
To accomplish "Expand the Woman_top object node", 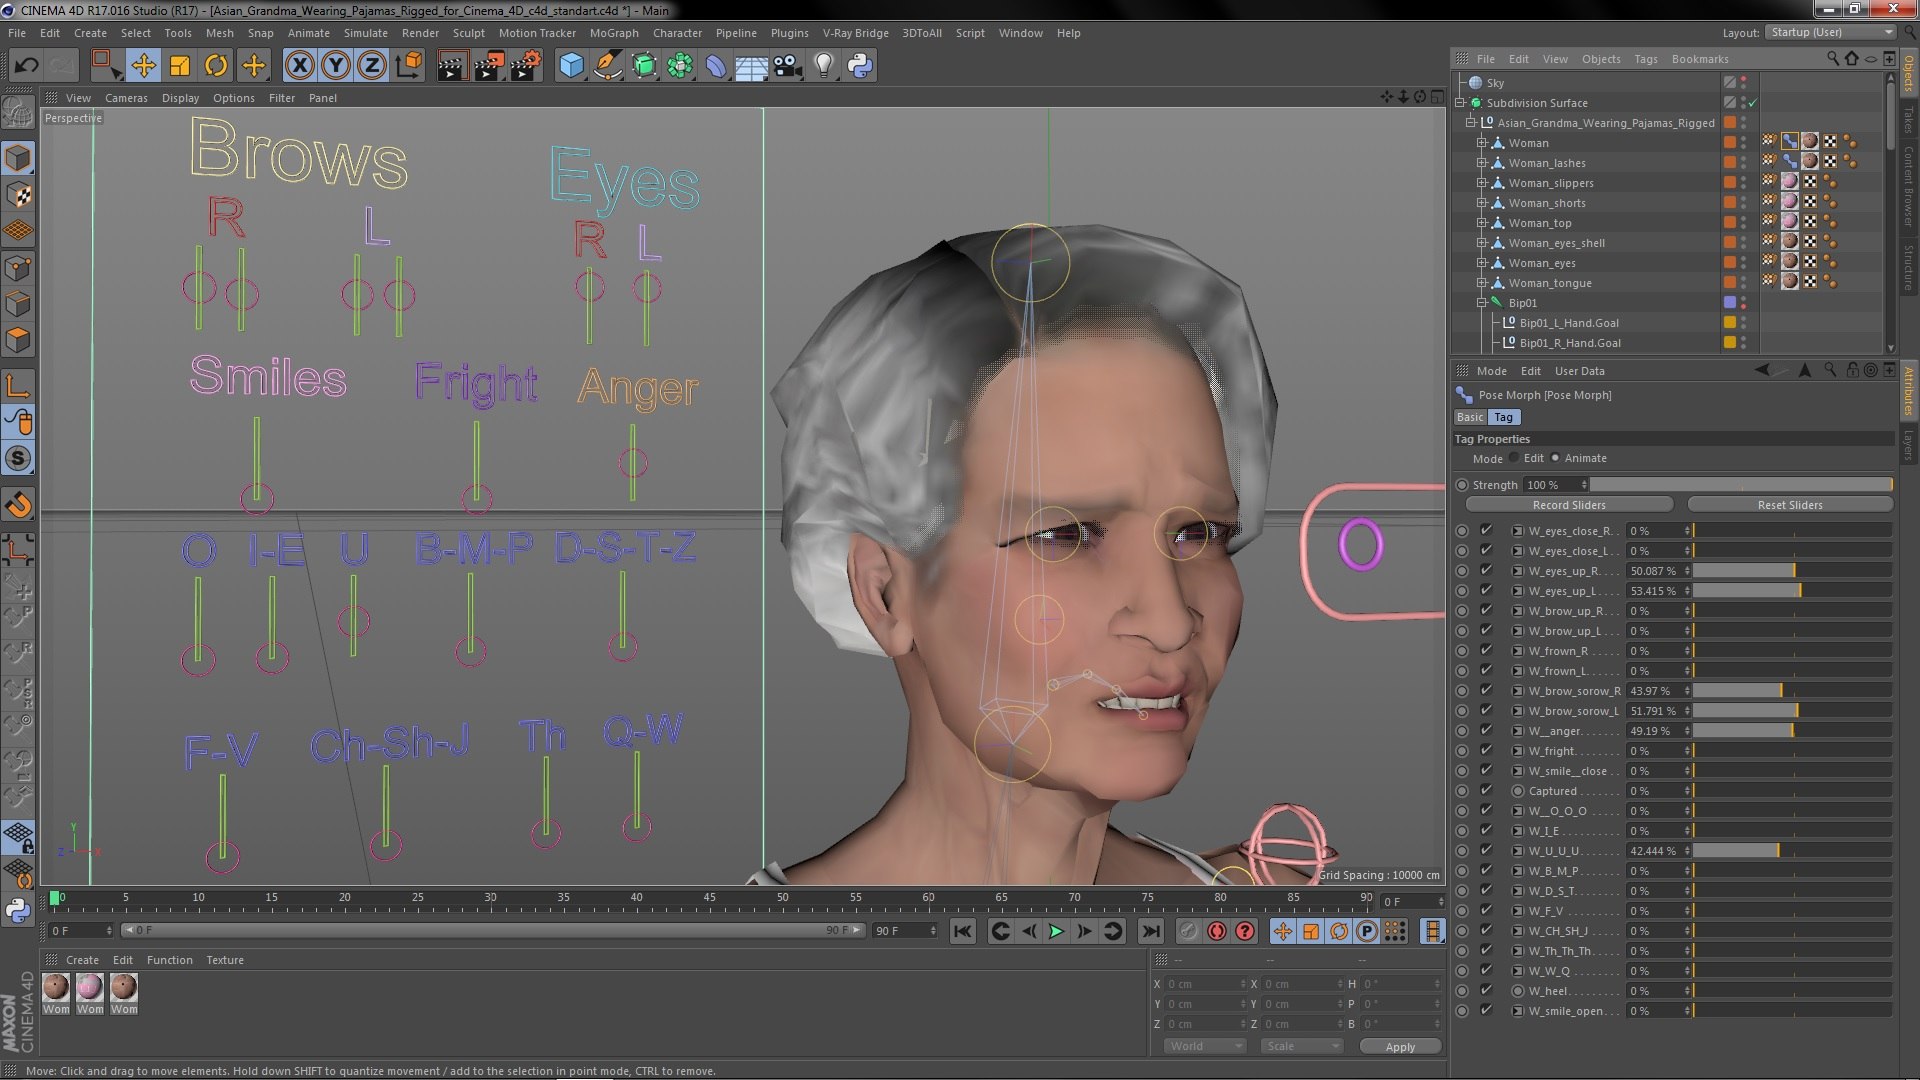I will pos(1482,223).
